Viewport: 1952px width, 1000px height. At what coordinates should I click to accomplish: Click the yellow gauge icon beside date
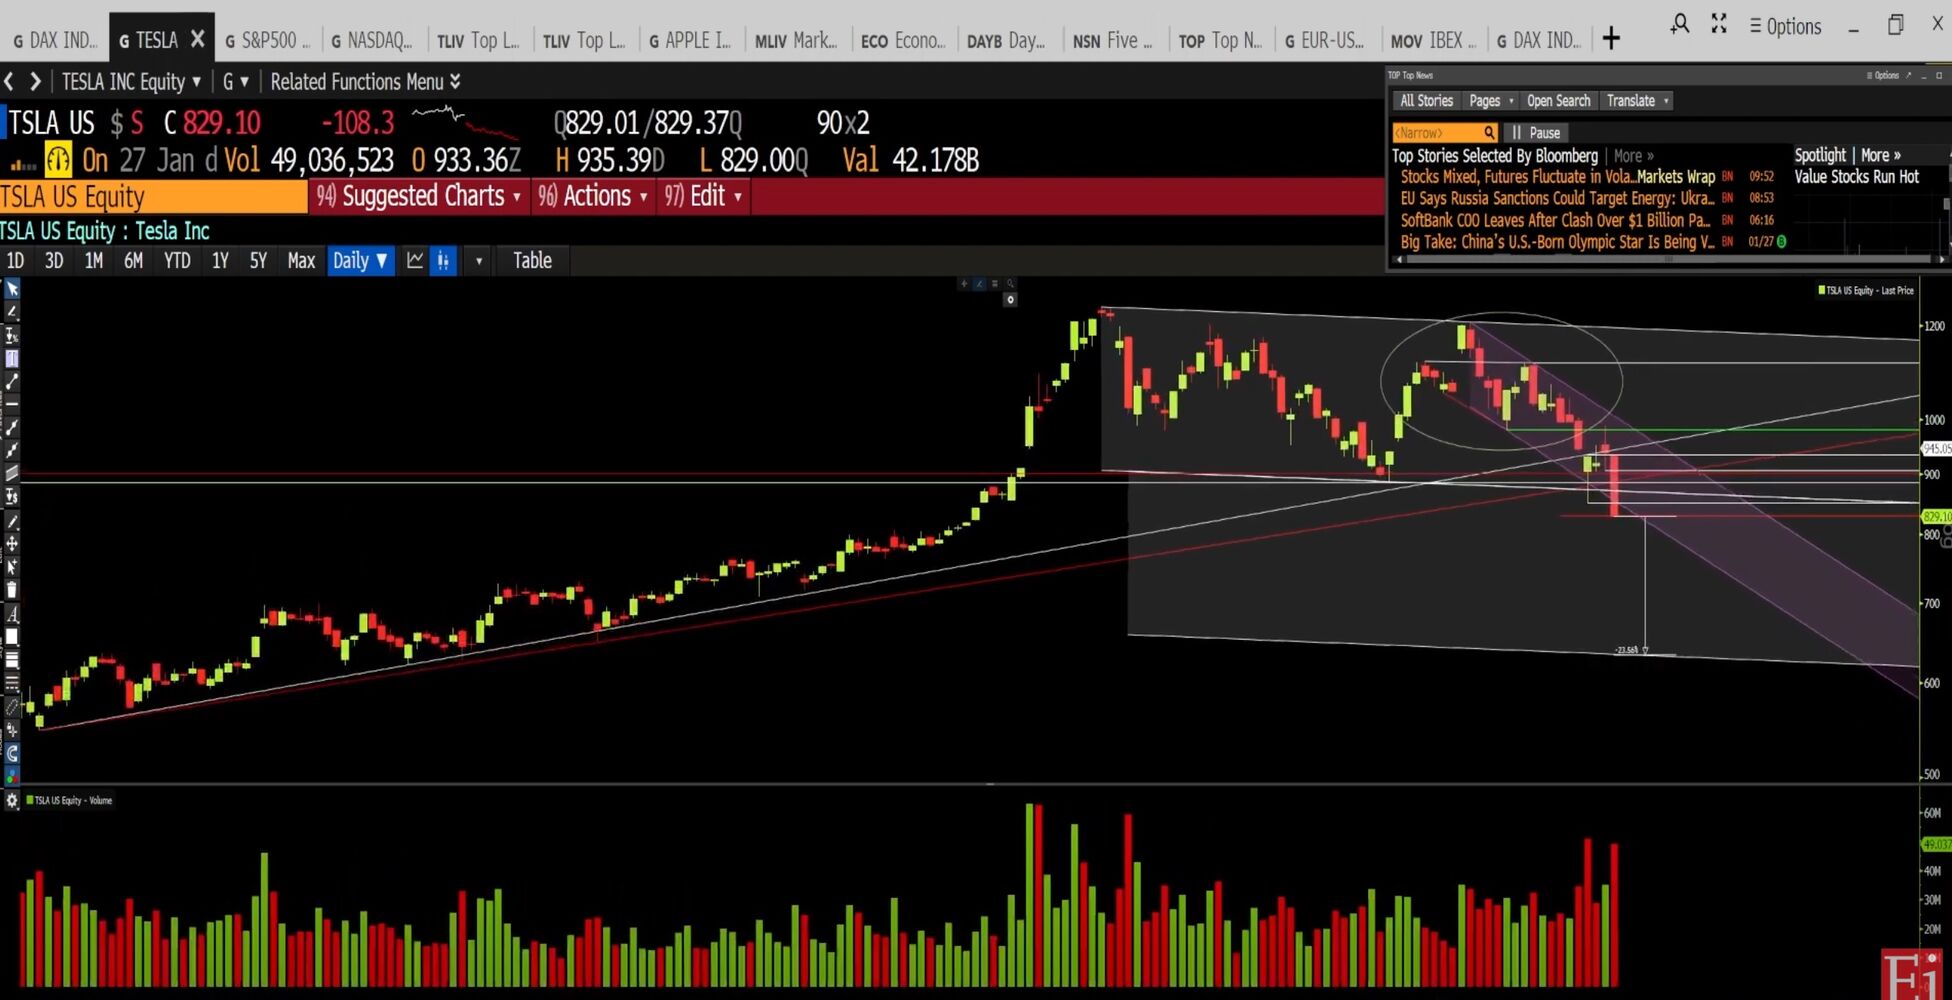coord(58,159)
